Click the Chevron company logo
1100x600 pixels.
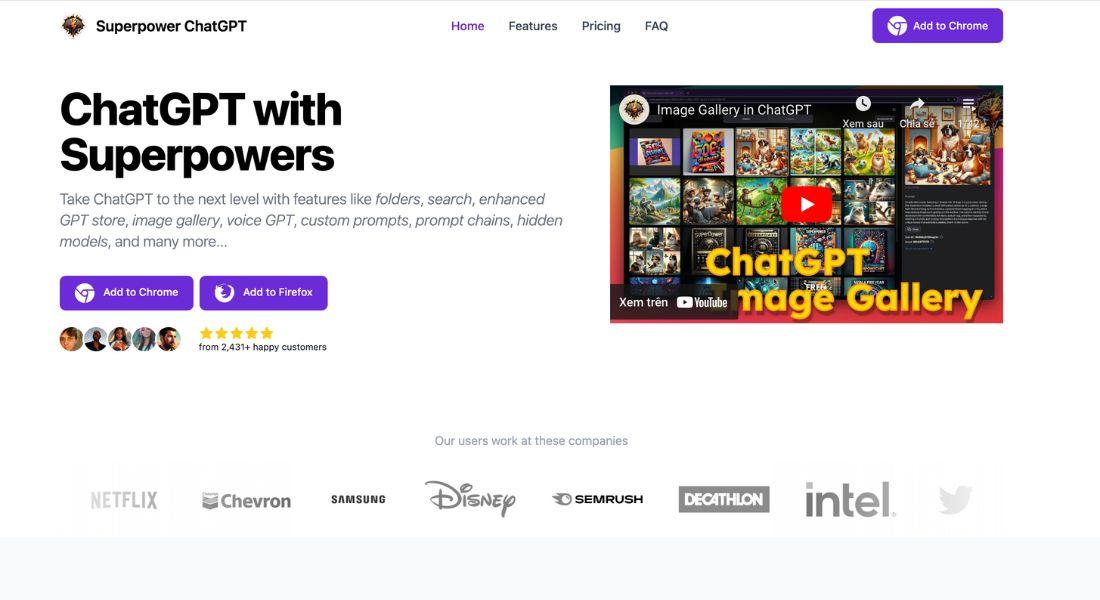[x=246, y=501]
